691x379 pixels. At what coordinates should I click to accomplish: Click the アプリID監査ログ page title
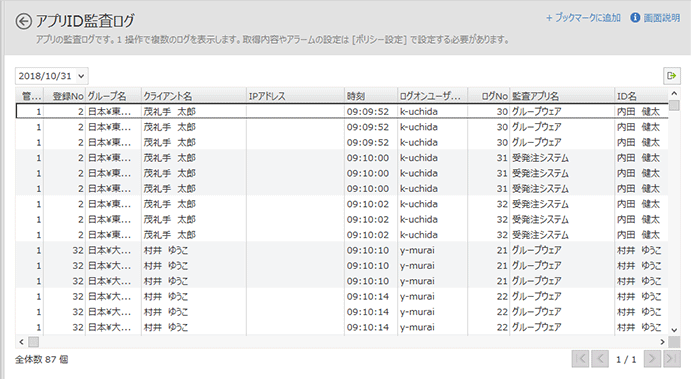85,21
